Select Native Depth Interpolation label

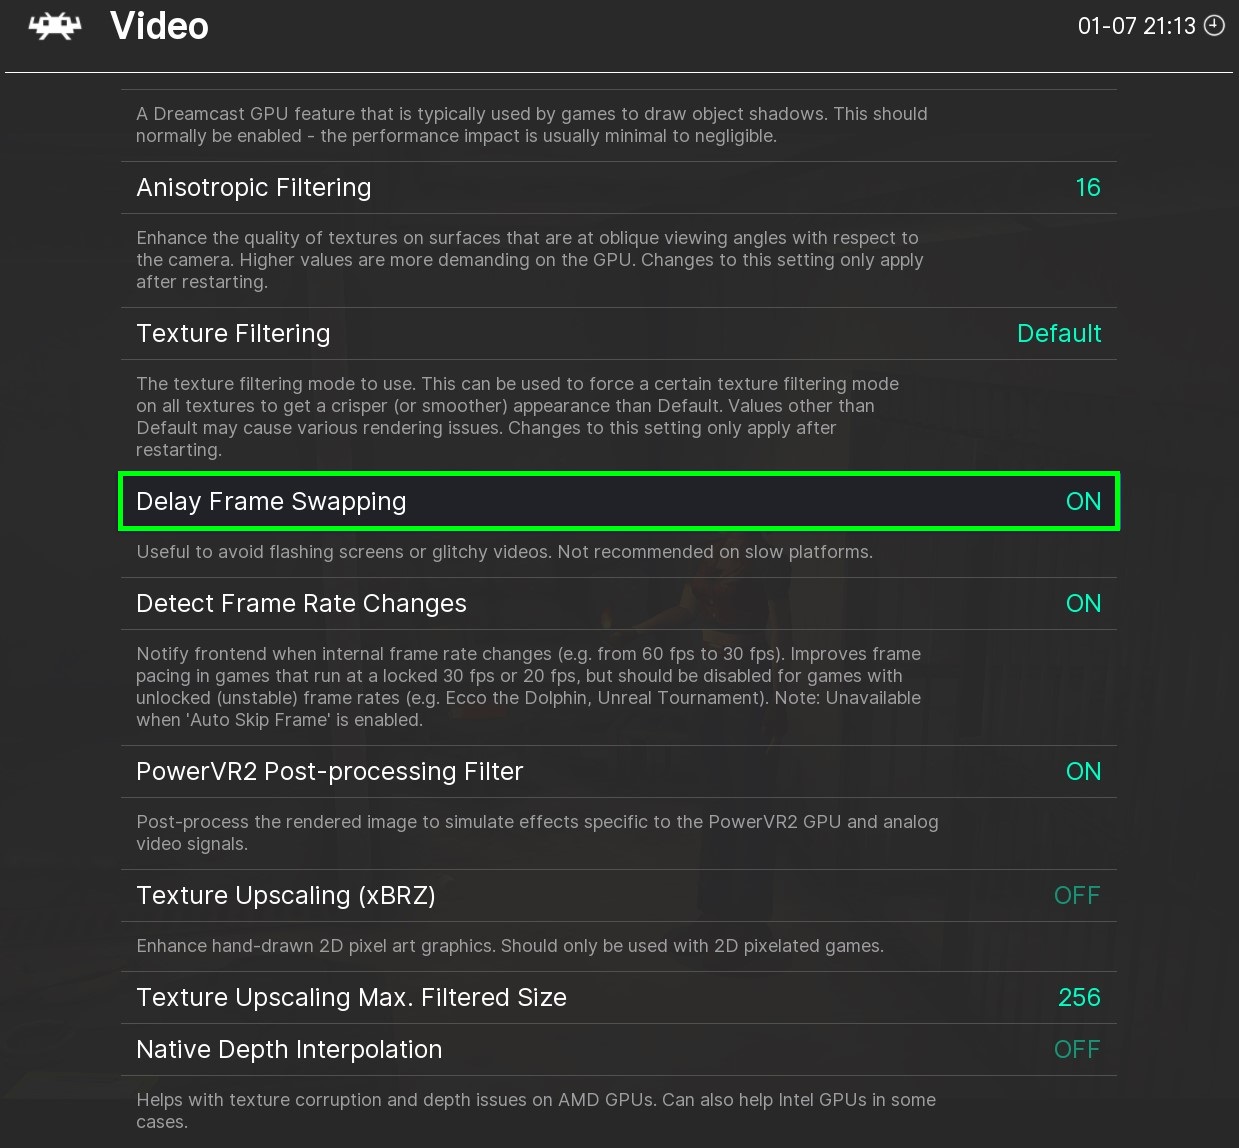coord(289,1050)
